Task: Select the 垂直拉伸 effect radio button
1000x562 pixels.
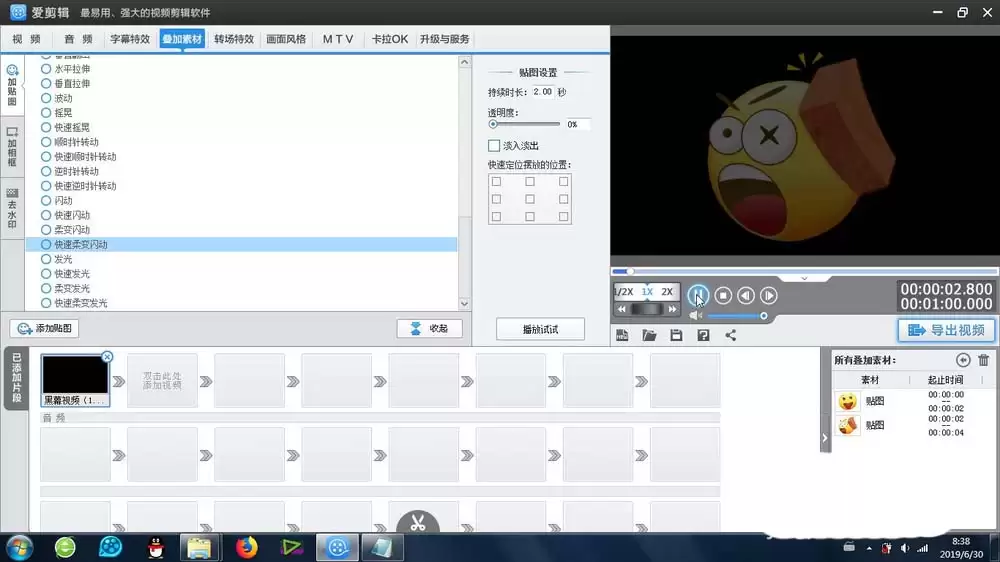Action: [x=46, y=84]
